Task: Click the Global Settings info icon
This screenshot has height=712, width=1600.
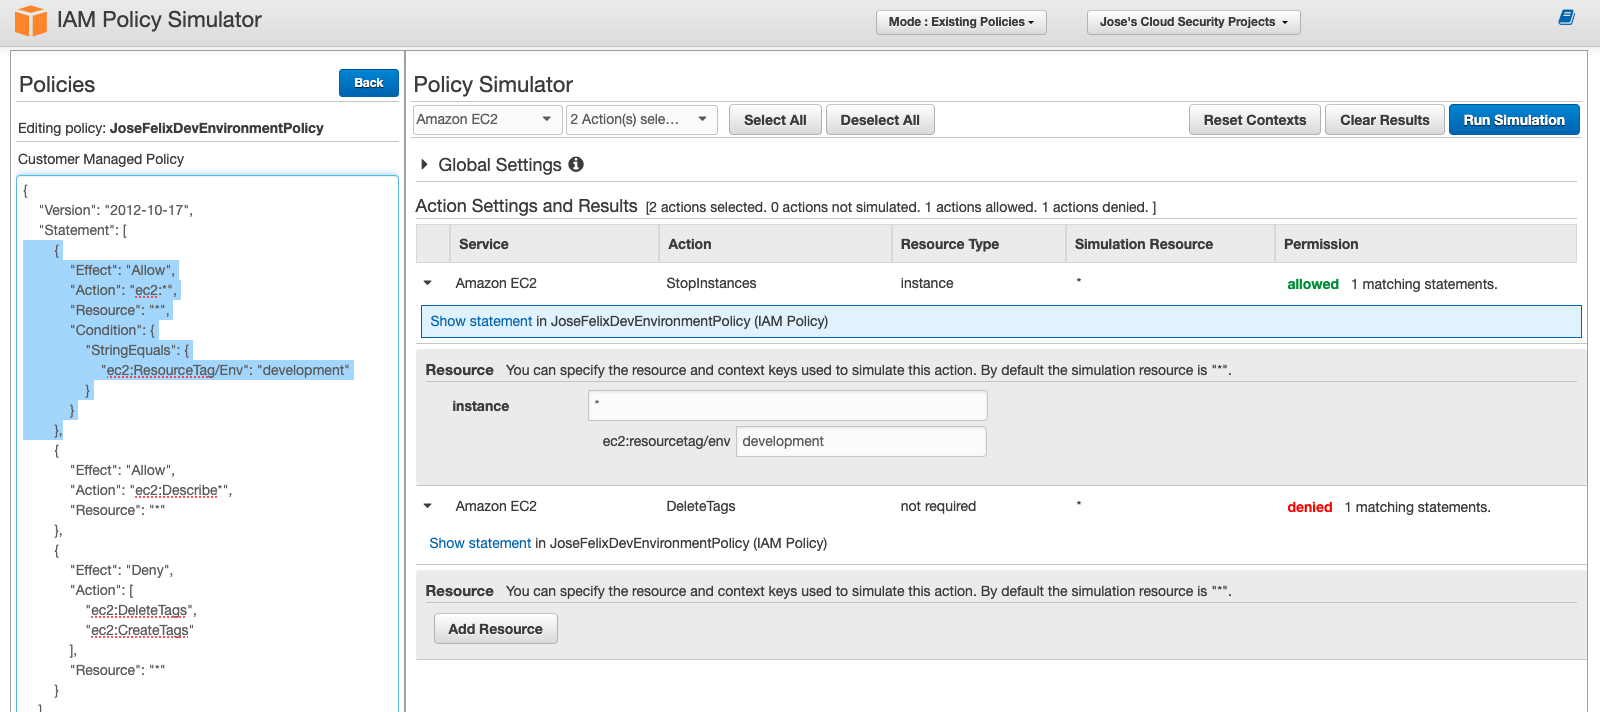Action: (x=576, y=164)
